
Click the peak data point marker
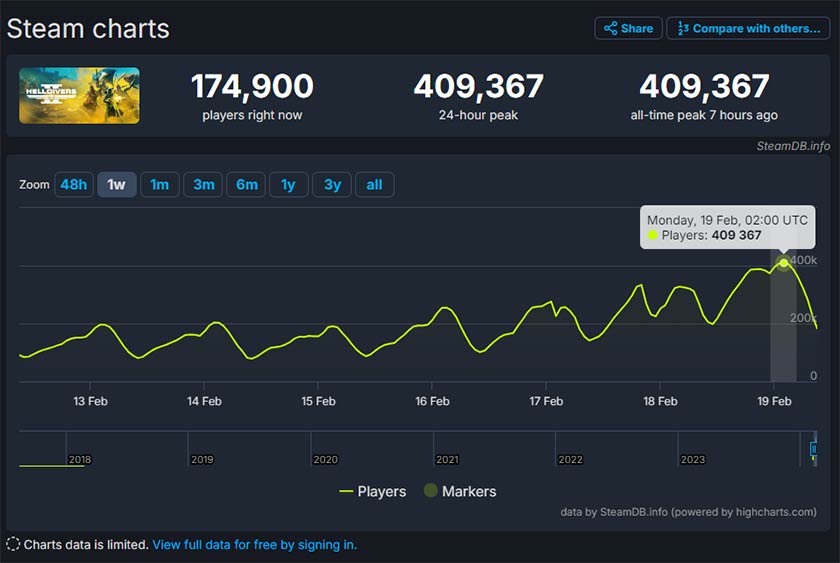tap(784, 262)
